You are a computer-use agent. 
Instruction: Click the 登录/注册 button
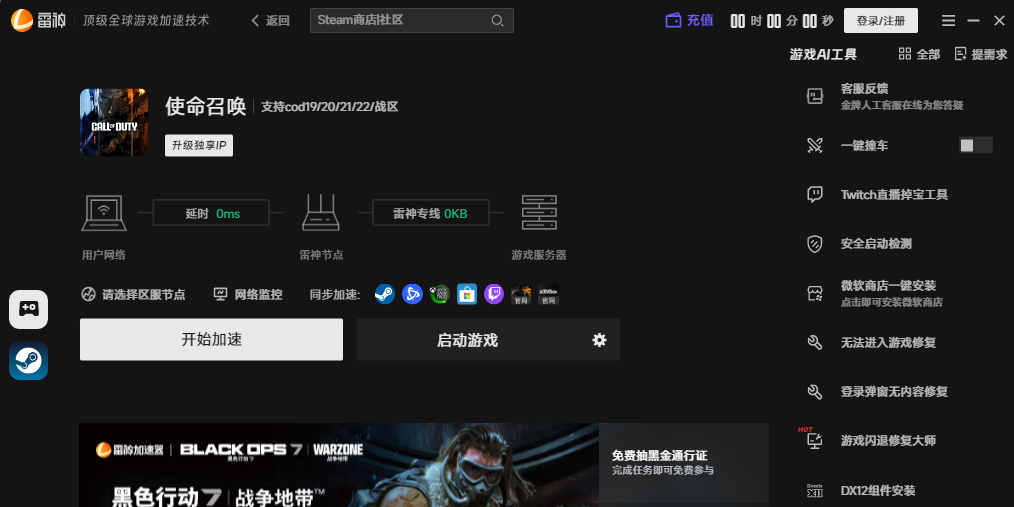(880, 21)
